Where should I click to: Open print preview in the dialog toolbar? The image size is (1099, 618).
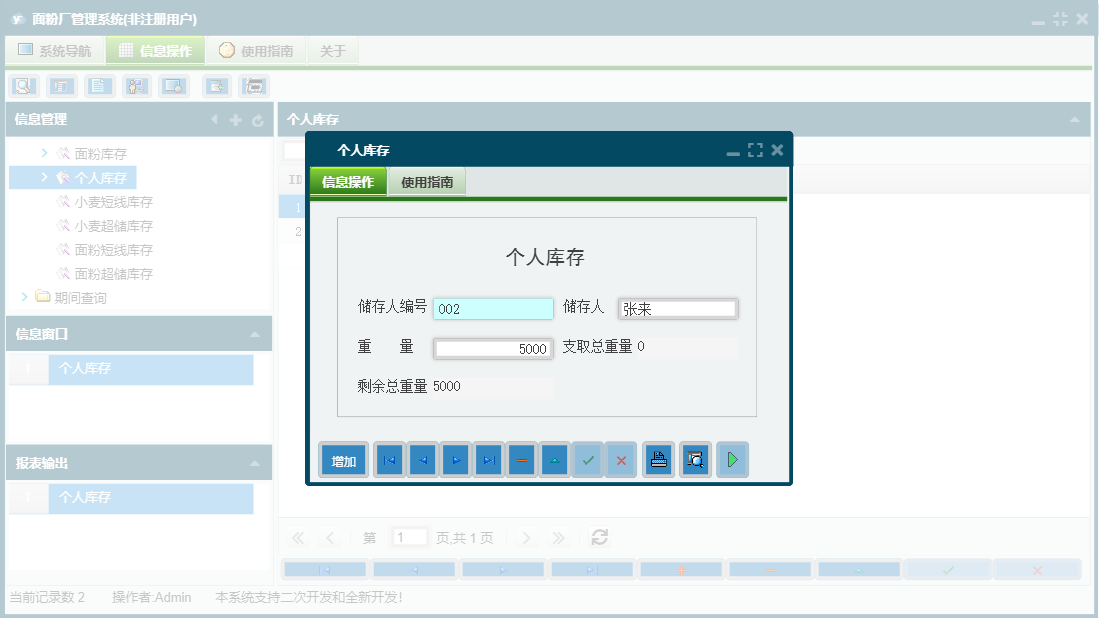tap(695, 459)
